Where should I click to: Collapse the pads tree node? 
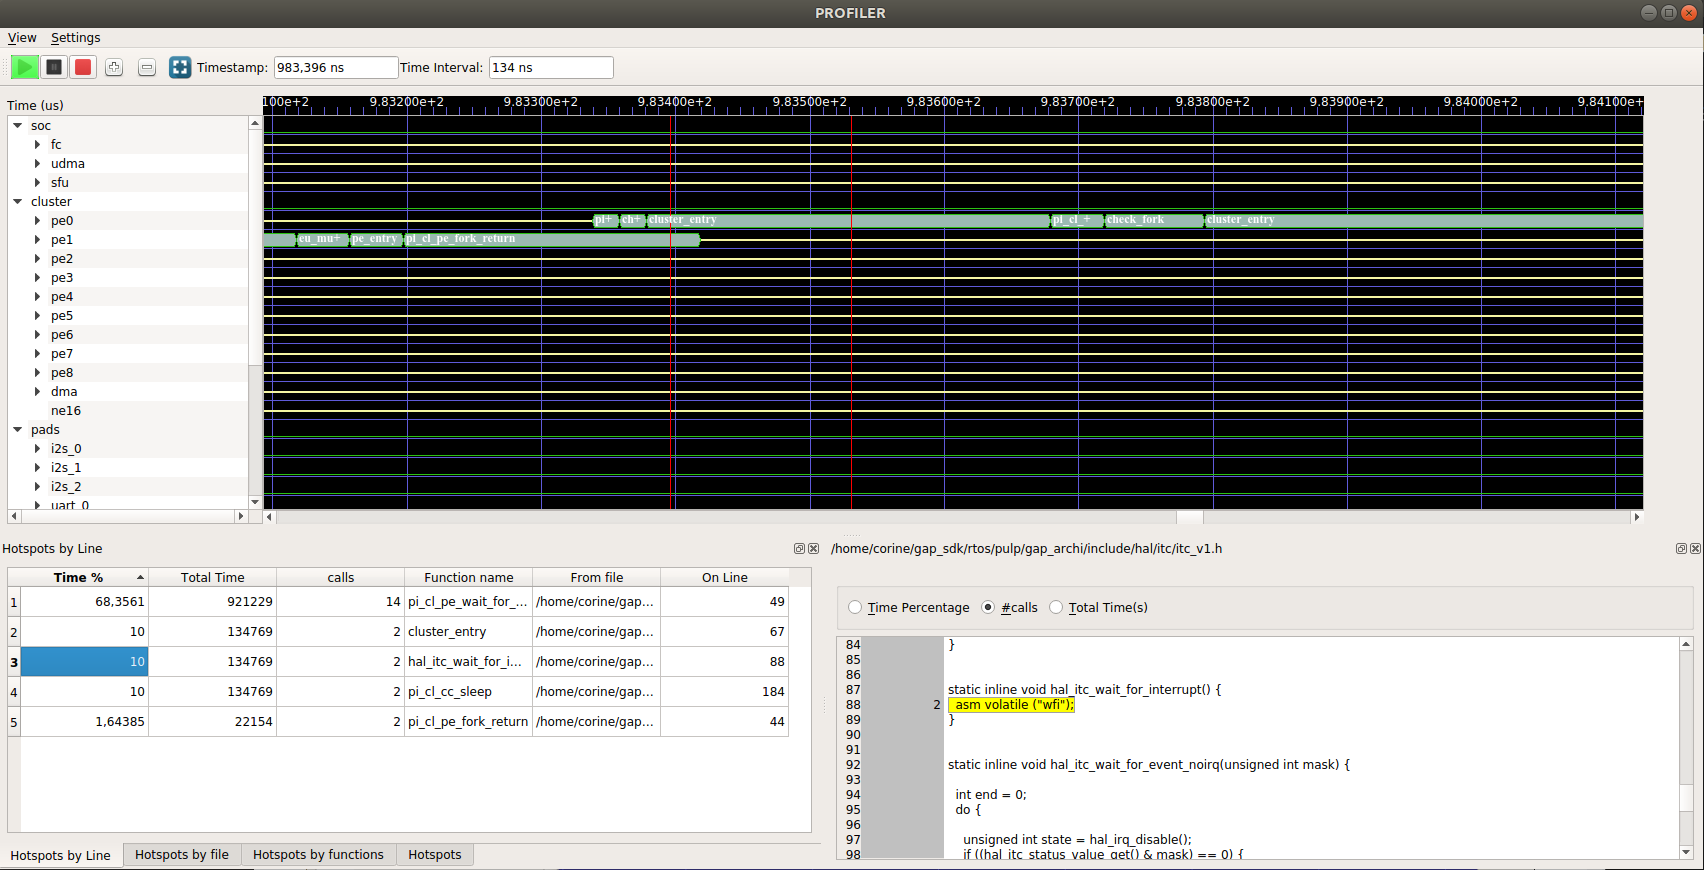pyautogui.click(x=18, y=429)
